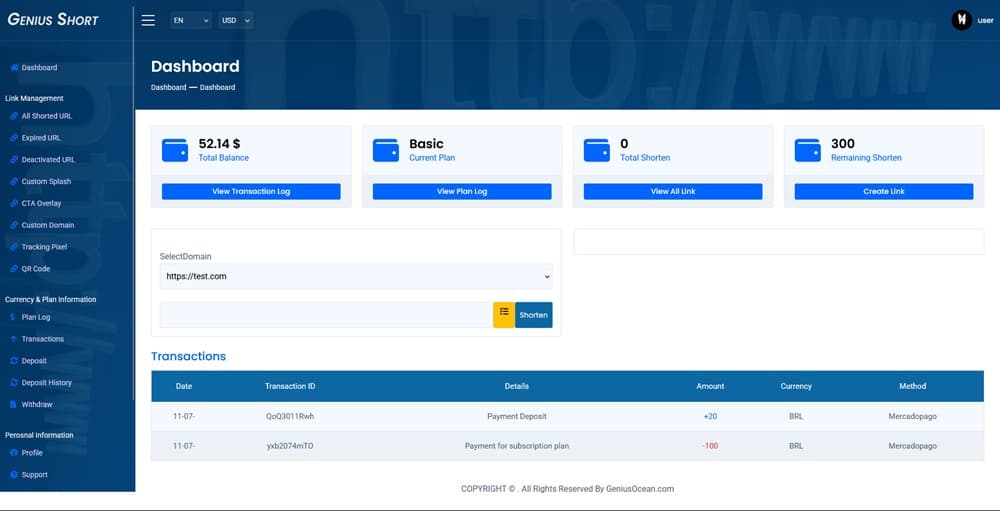1000x511 pixels.
Task: Open All Shorted URL in sidebar
Action: [x=46, y=116]
